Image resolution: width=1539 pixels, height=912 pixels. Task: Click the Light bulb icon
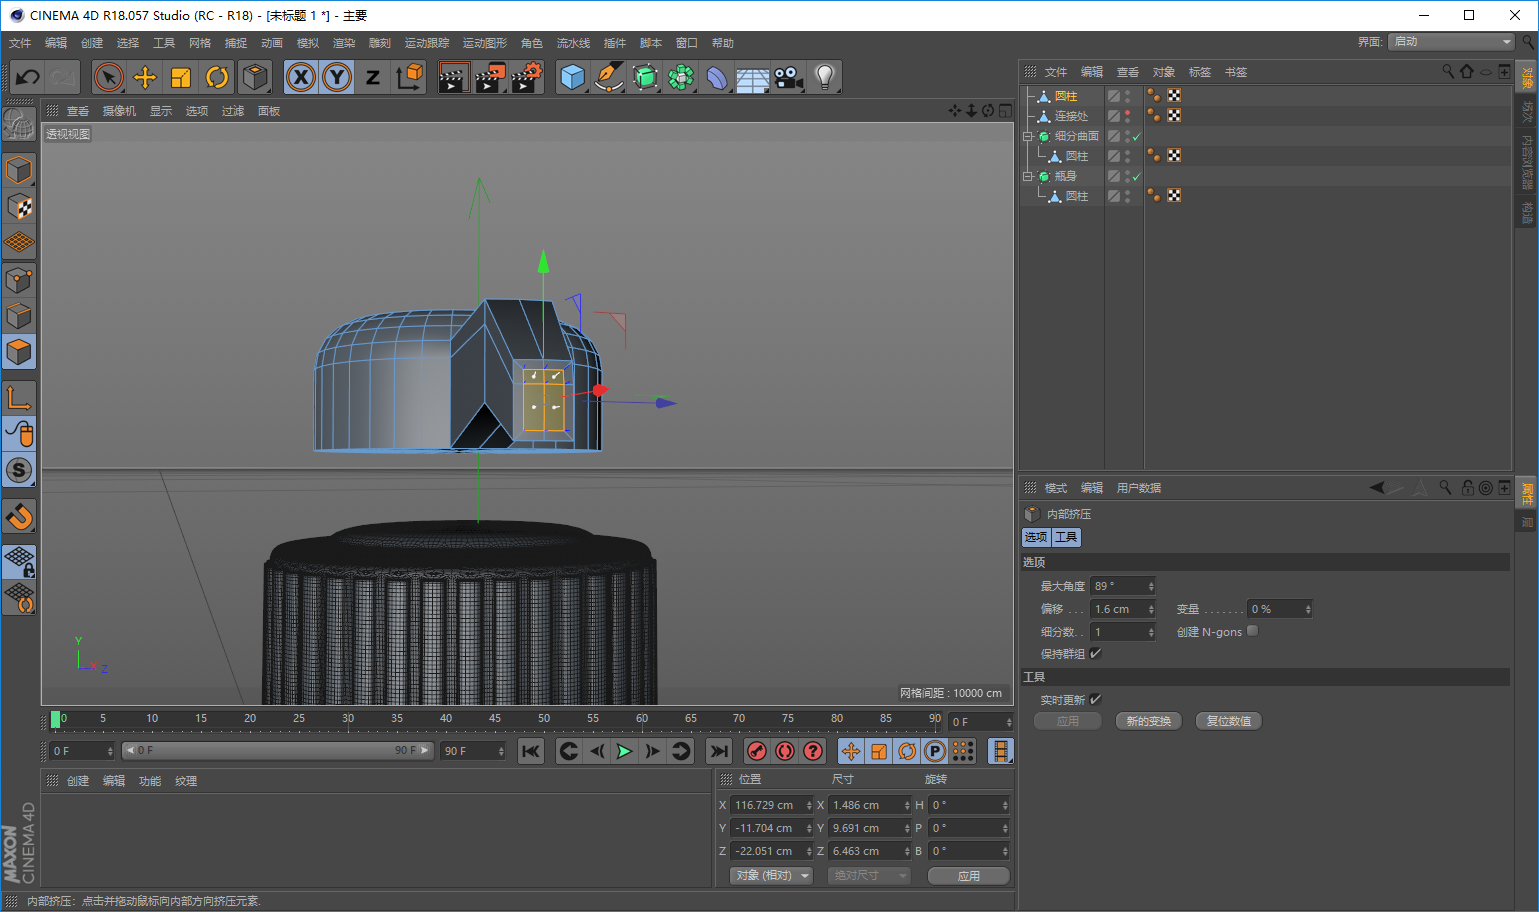tap(825, 77)
